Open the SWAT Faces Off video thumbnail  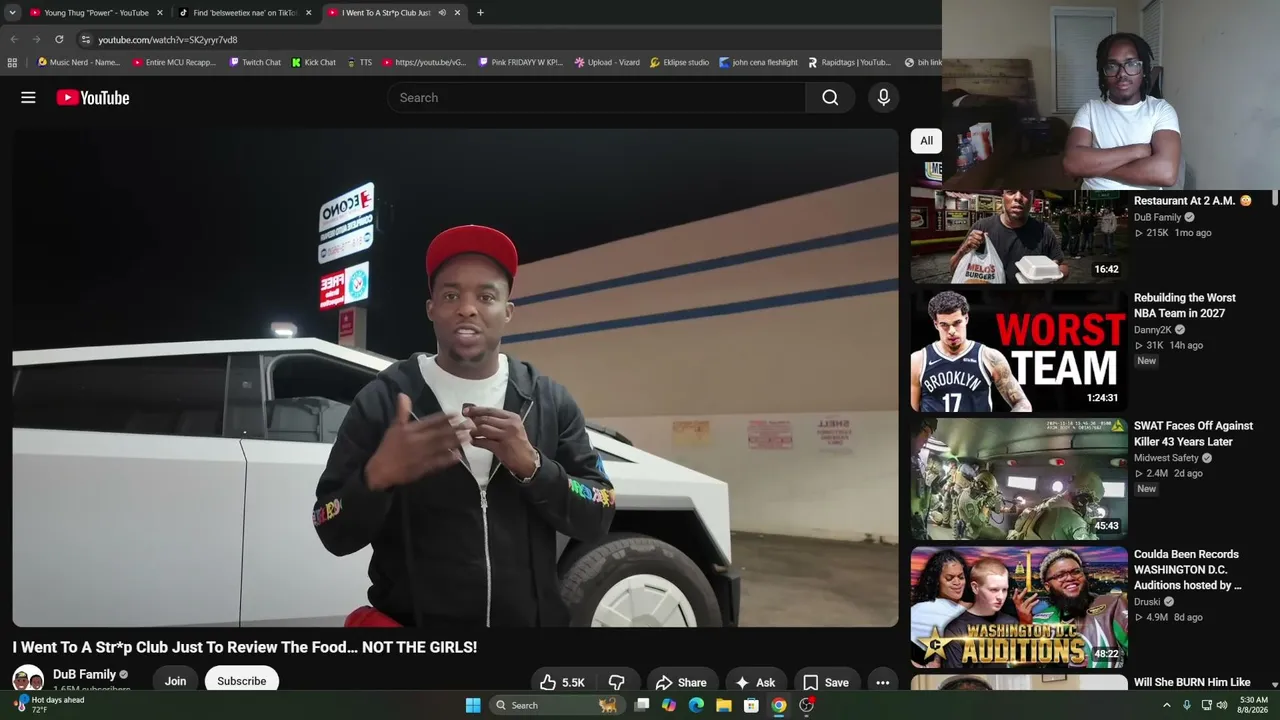[1018, 478]
